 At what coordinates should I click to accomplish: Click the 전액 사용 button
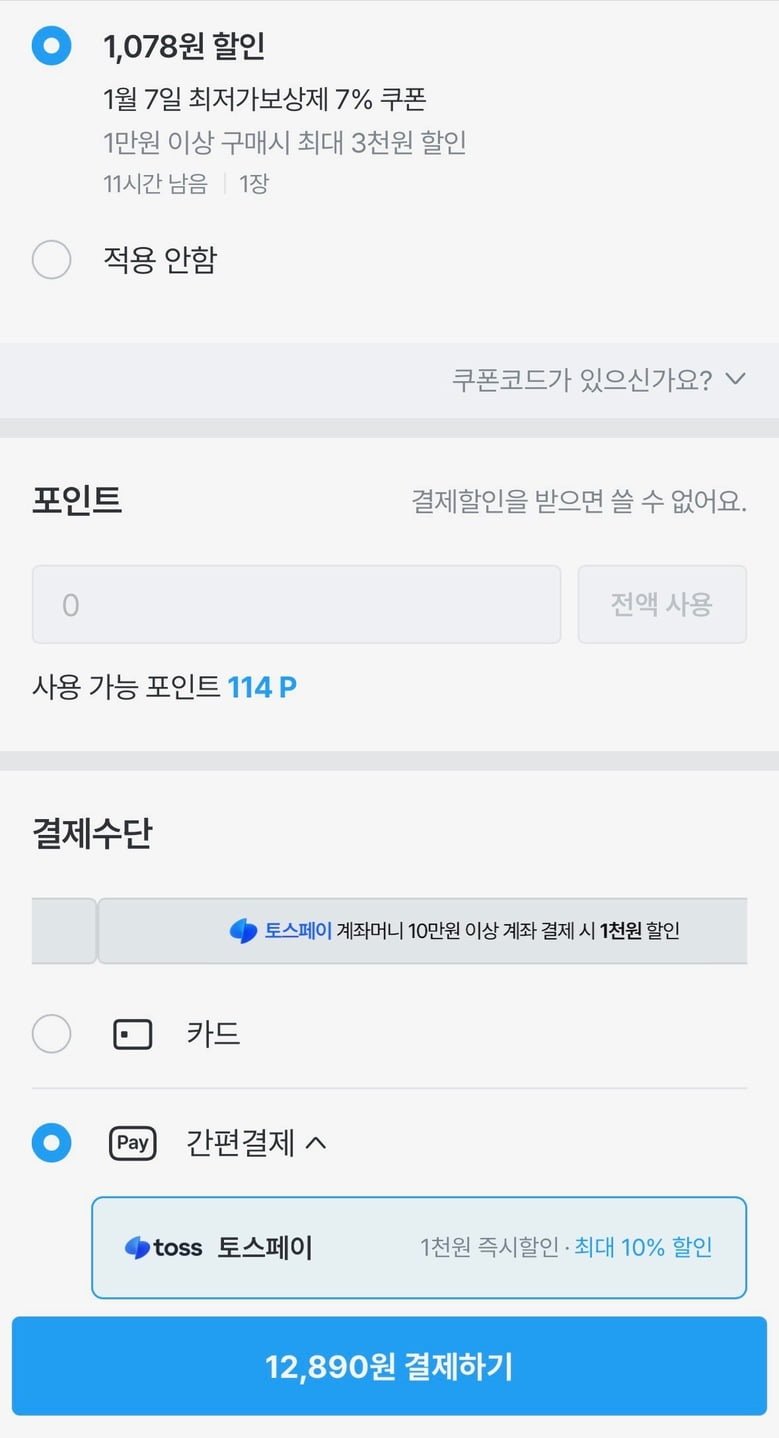click(662, 604)
